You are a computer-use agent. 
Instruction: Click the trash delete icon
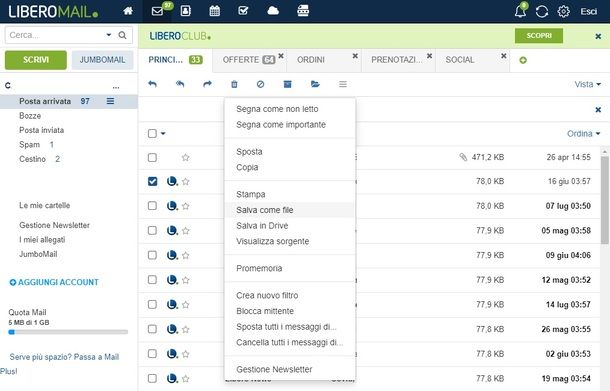pos(234,84)
